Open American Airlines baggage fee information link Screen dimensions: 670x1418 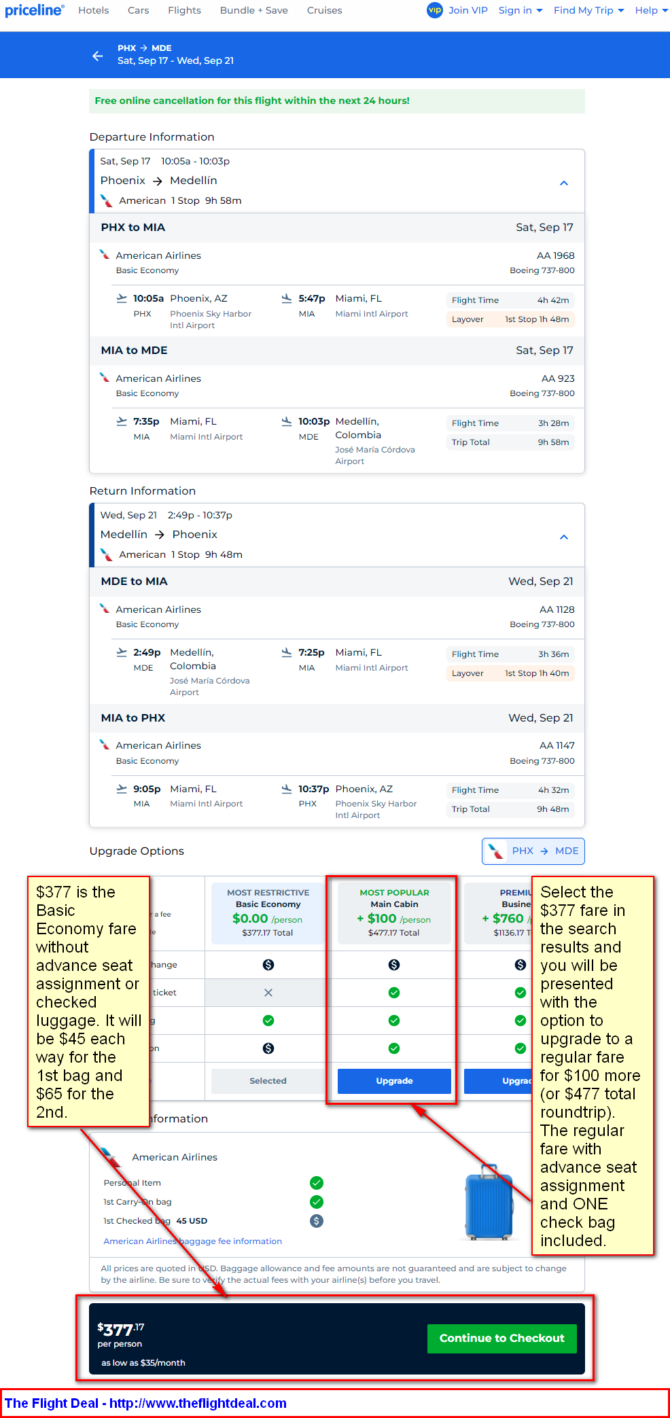(x=193, y=1241)
